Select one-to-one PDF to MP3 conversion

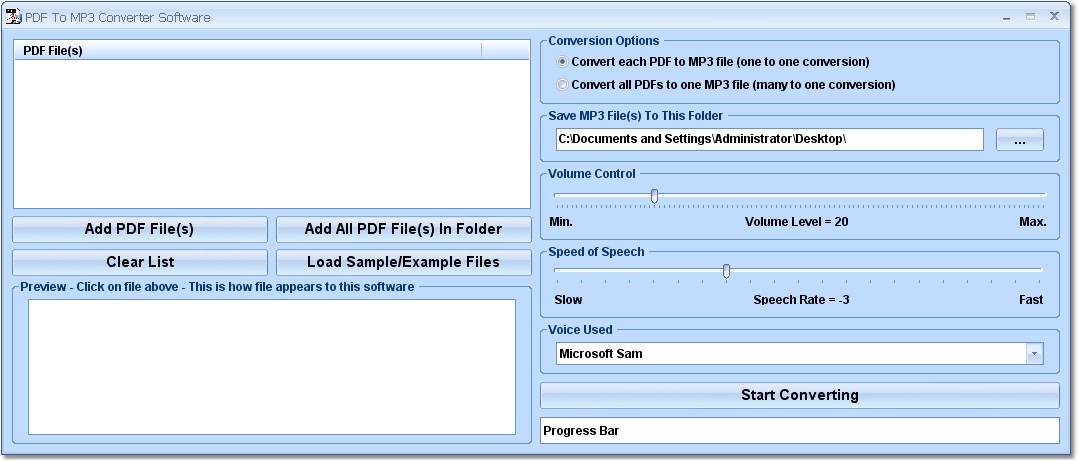[x=562, y=62]
